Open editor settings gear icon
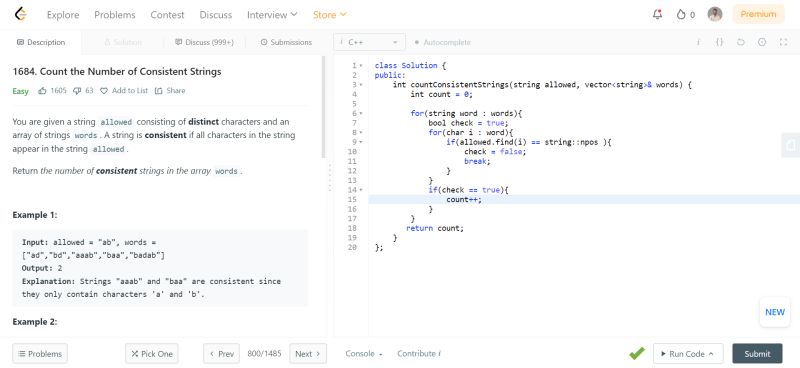Screen dimensions: 800x368 [762, 42]
